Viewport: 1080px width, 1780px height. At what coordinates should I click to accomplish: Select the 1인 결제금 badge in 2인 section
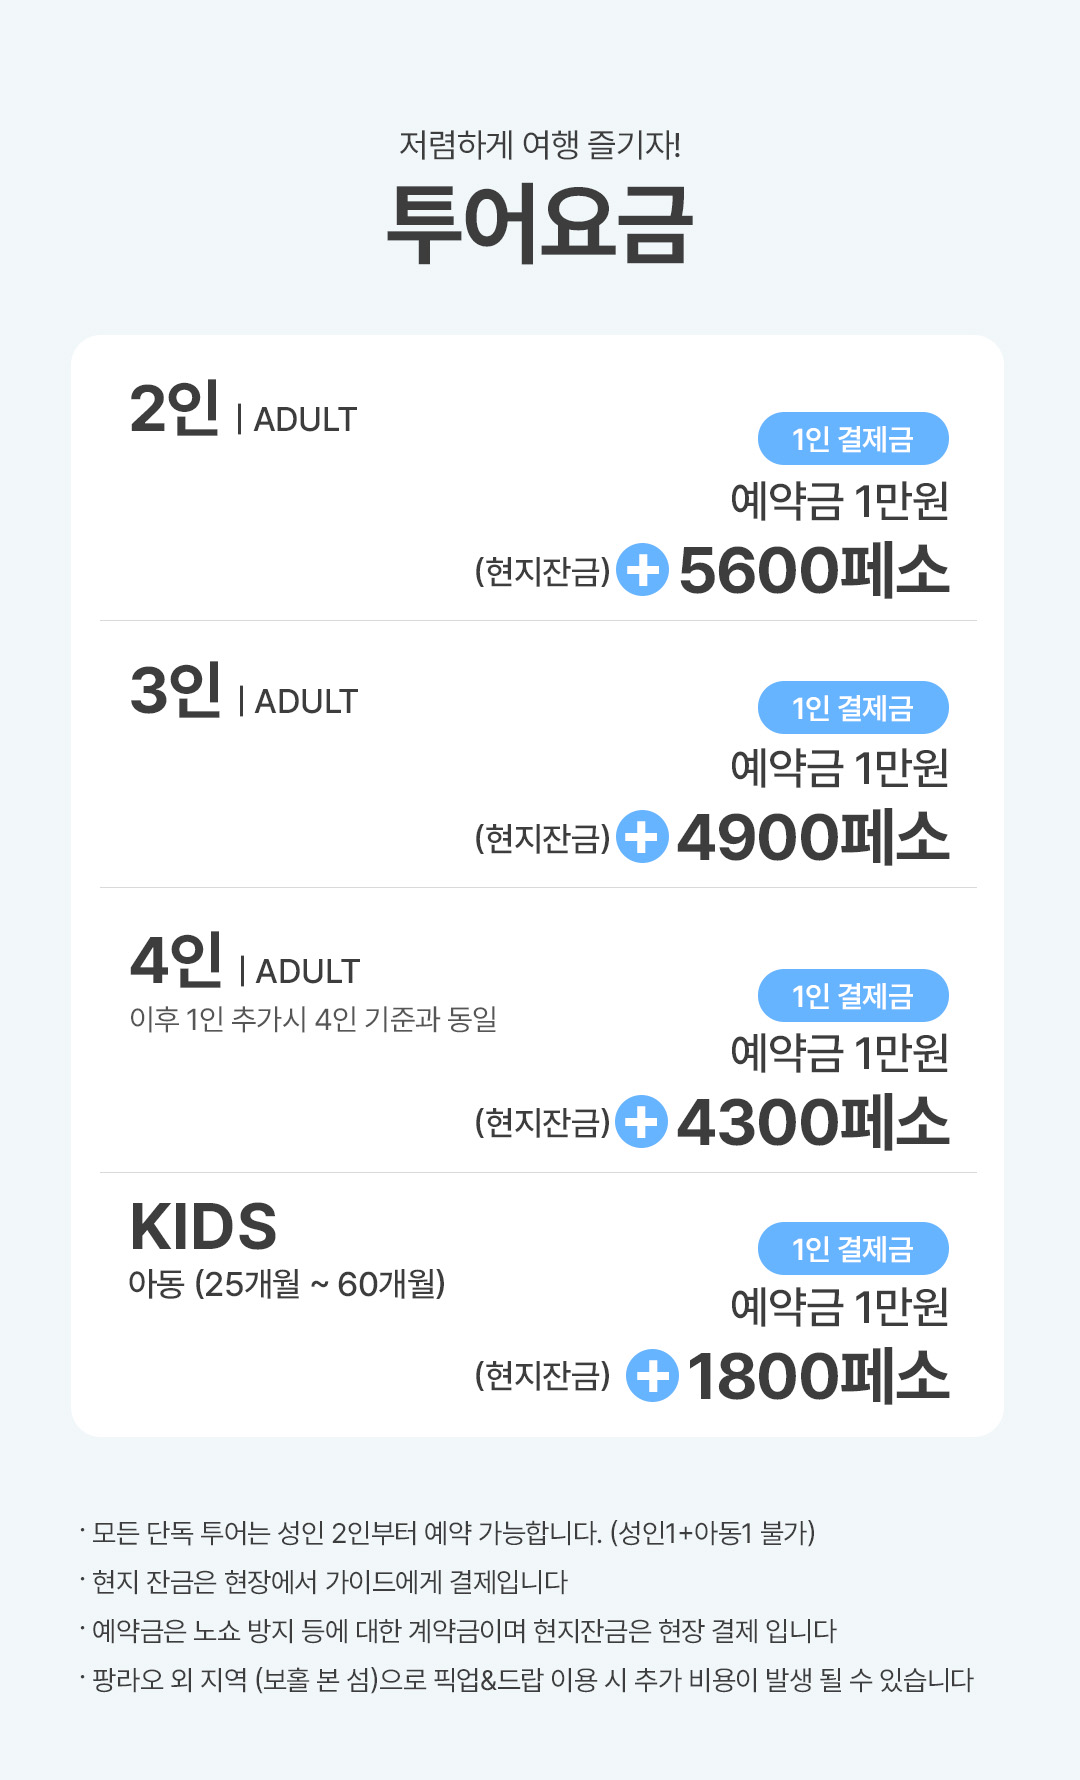853,439
